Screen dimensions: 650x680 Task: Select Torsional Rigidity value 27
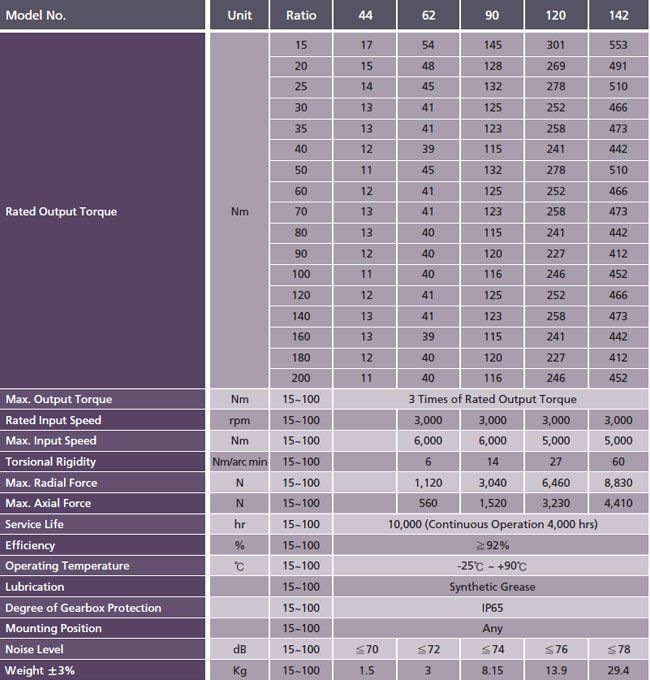click(x=555, y=462)
